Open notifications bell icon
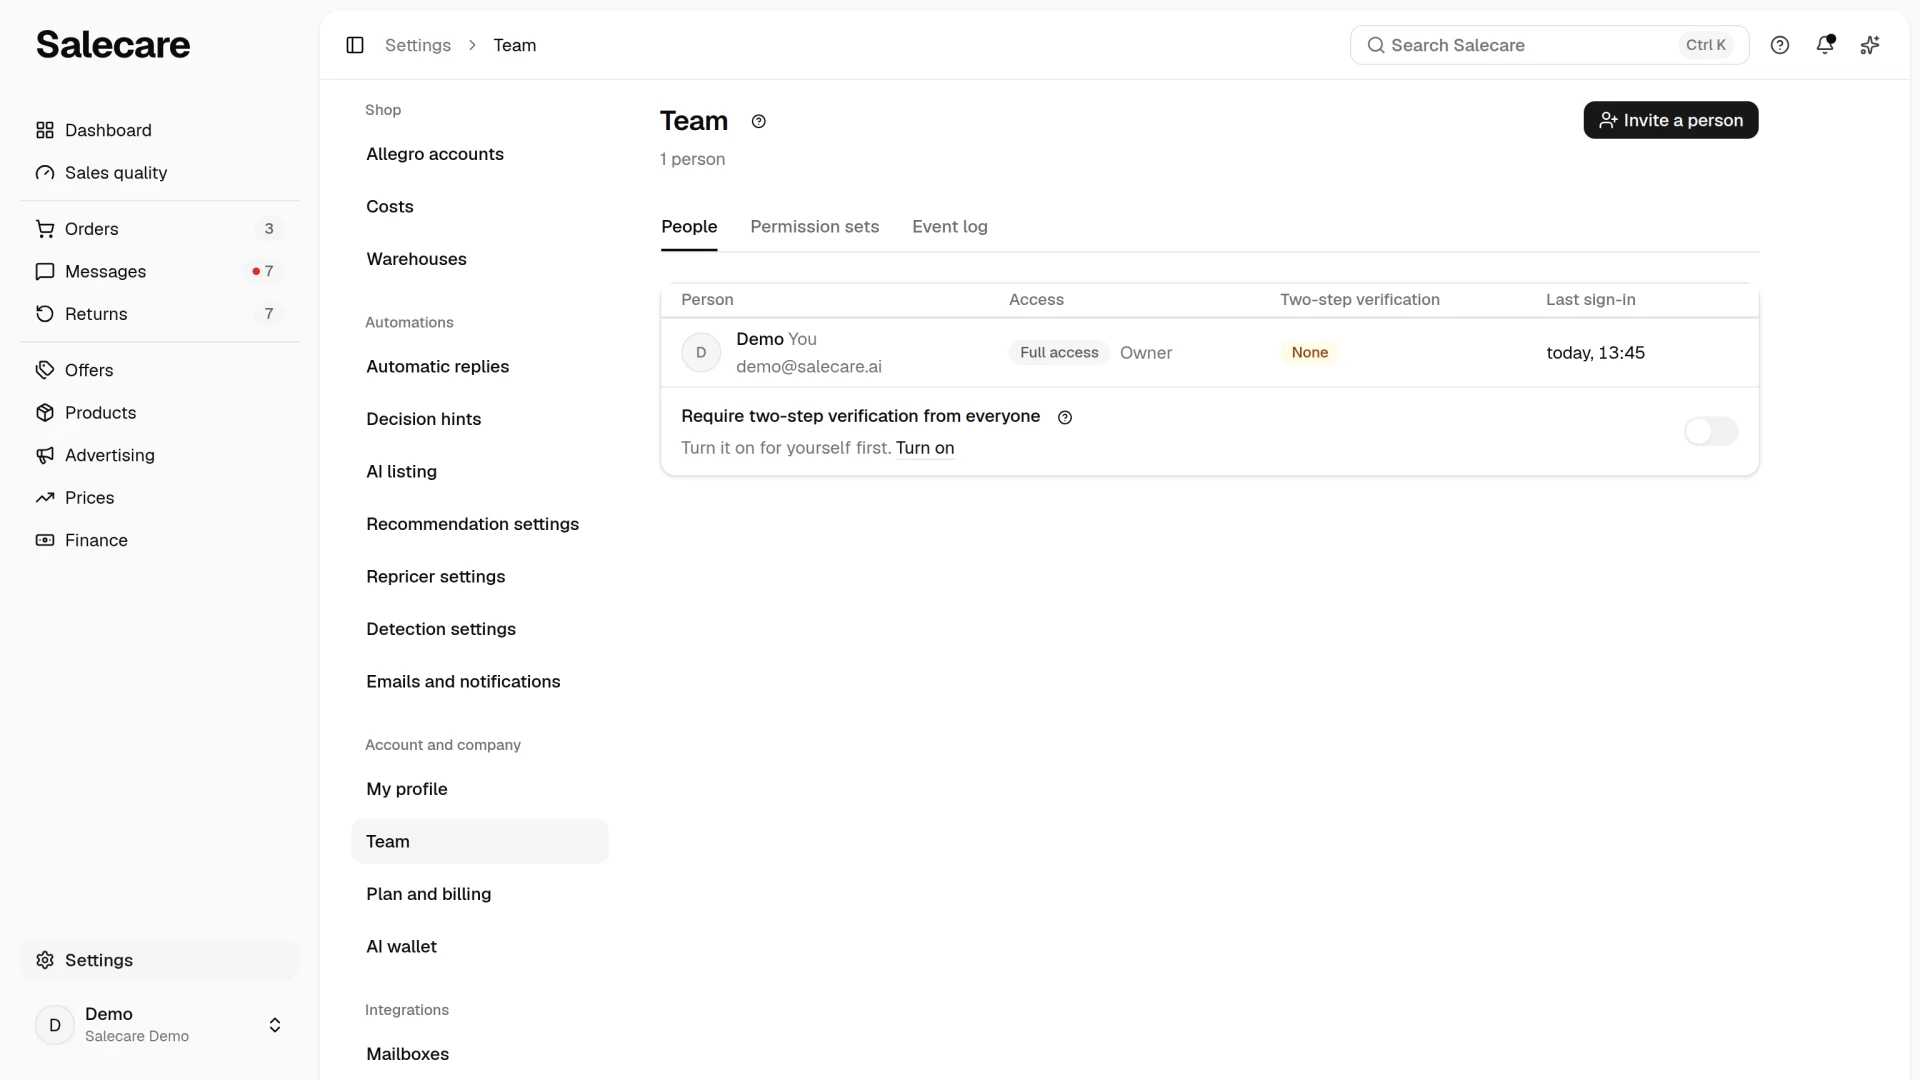Image resolution: width=1920 pixels, height=1080 pixels. [1825, 45]
